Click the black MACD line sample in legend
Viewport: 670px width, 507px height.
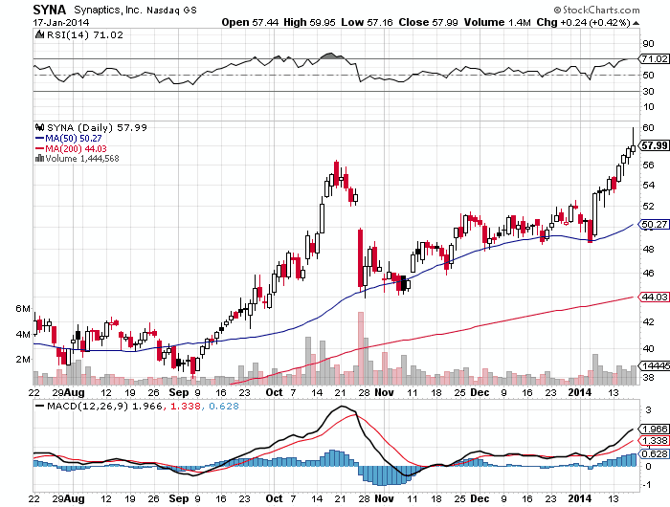pyautogui.click(x=40, y=406)
